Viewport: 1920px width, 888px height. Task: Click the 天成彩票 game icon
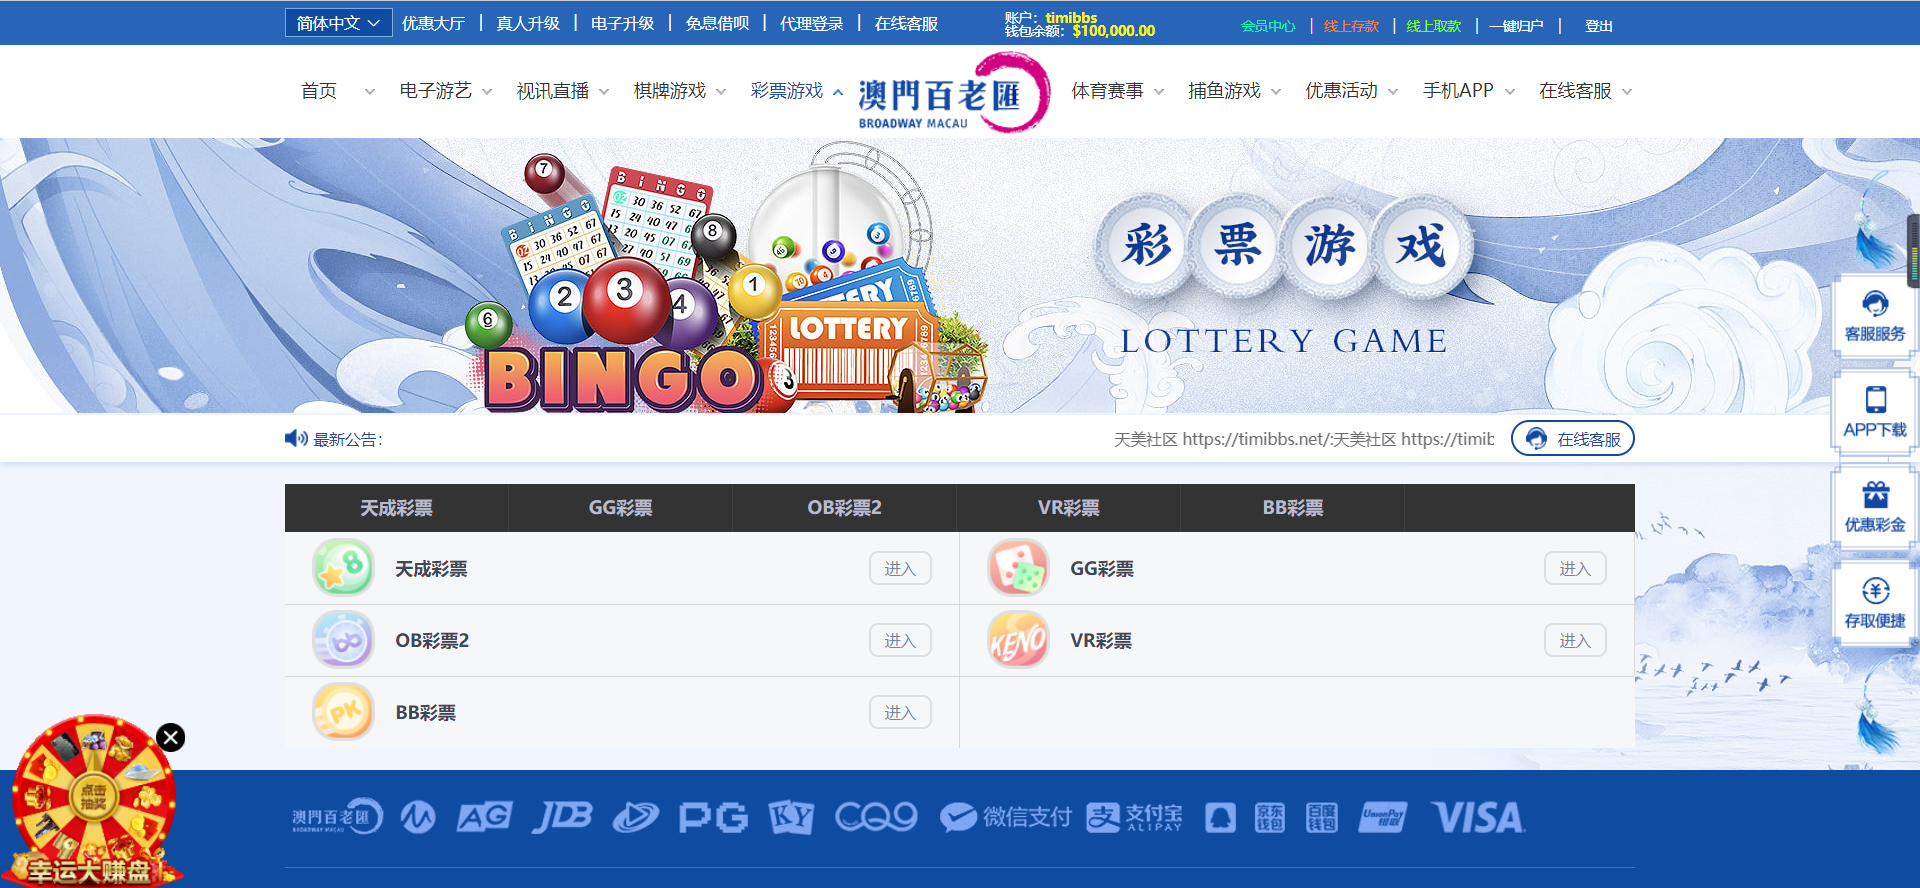tap(343, 568)
